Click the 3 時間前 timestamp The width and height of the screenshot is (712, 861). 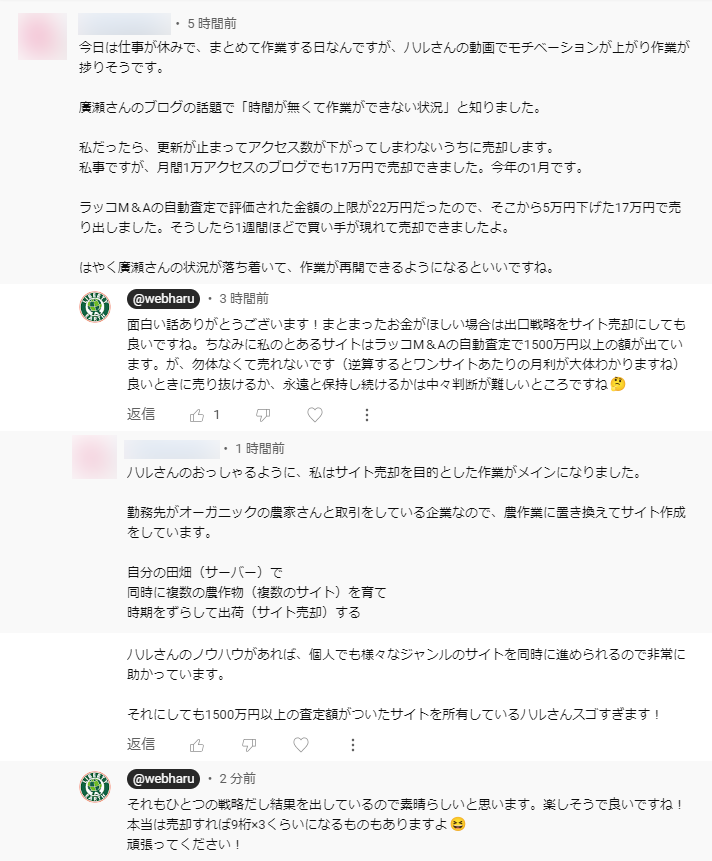click(244, 299)
